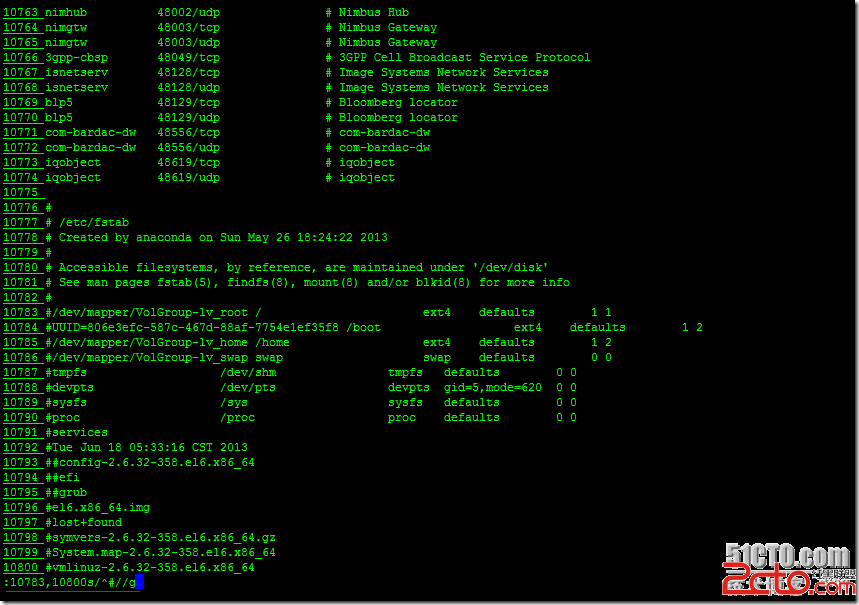Click "#Tue Jun 18 05:33:16 CST 2013" line
The image size is (859, 605).
click(x=146, y=447)
